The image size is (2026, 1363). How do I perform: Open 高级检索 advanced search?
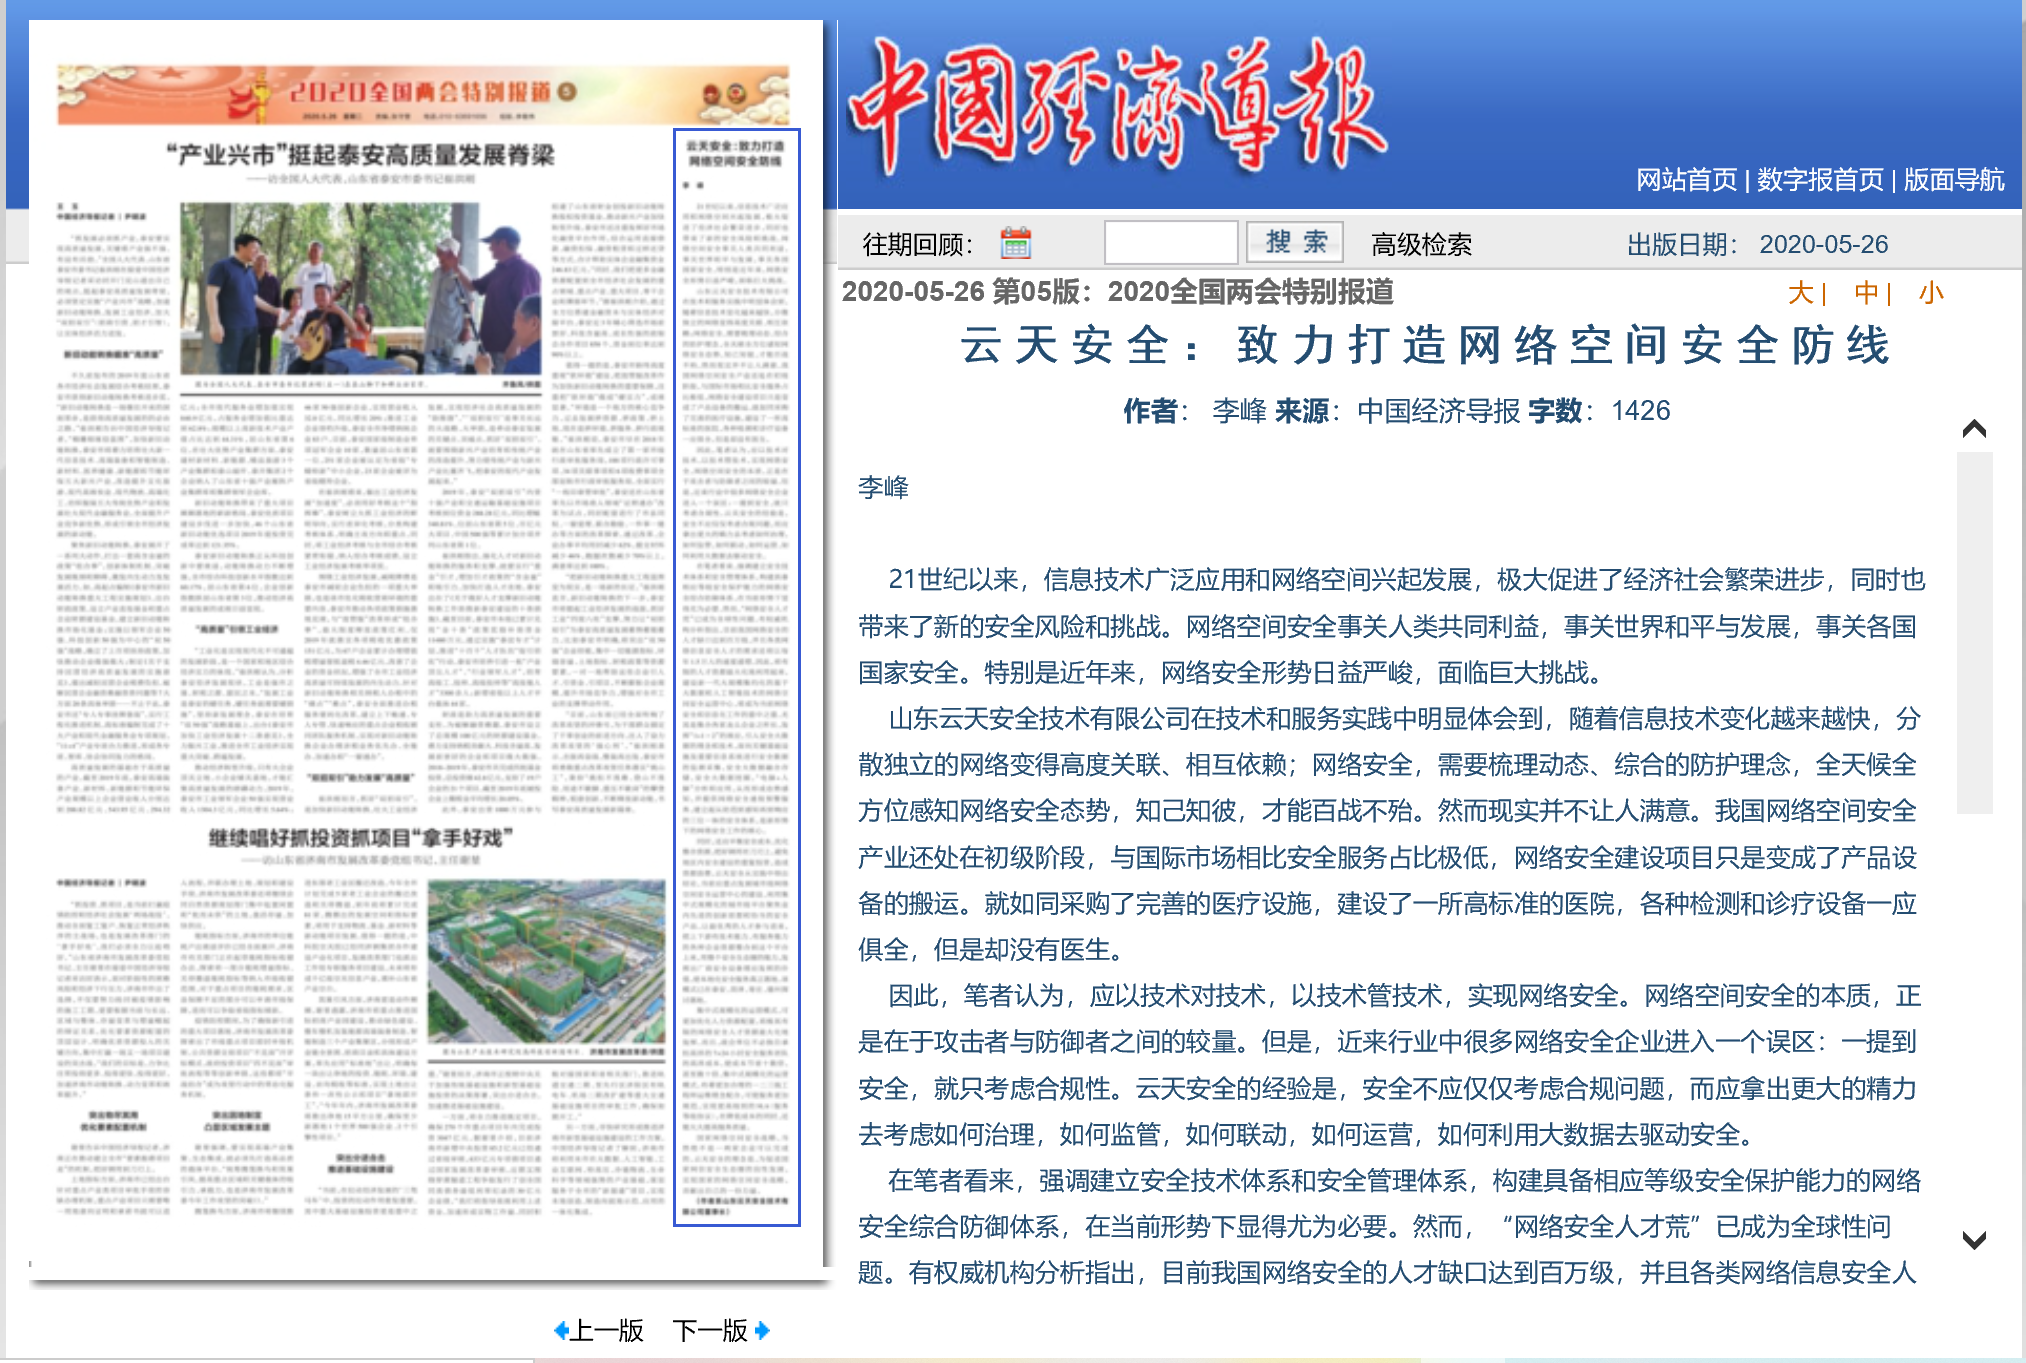[x=1421, y=244]
